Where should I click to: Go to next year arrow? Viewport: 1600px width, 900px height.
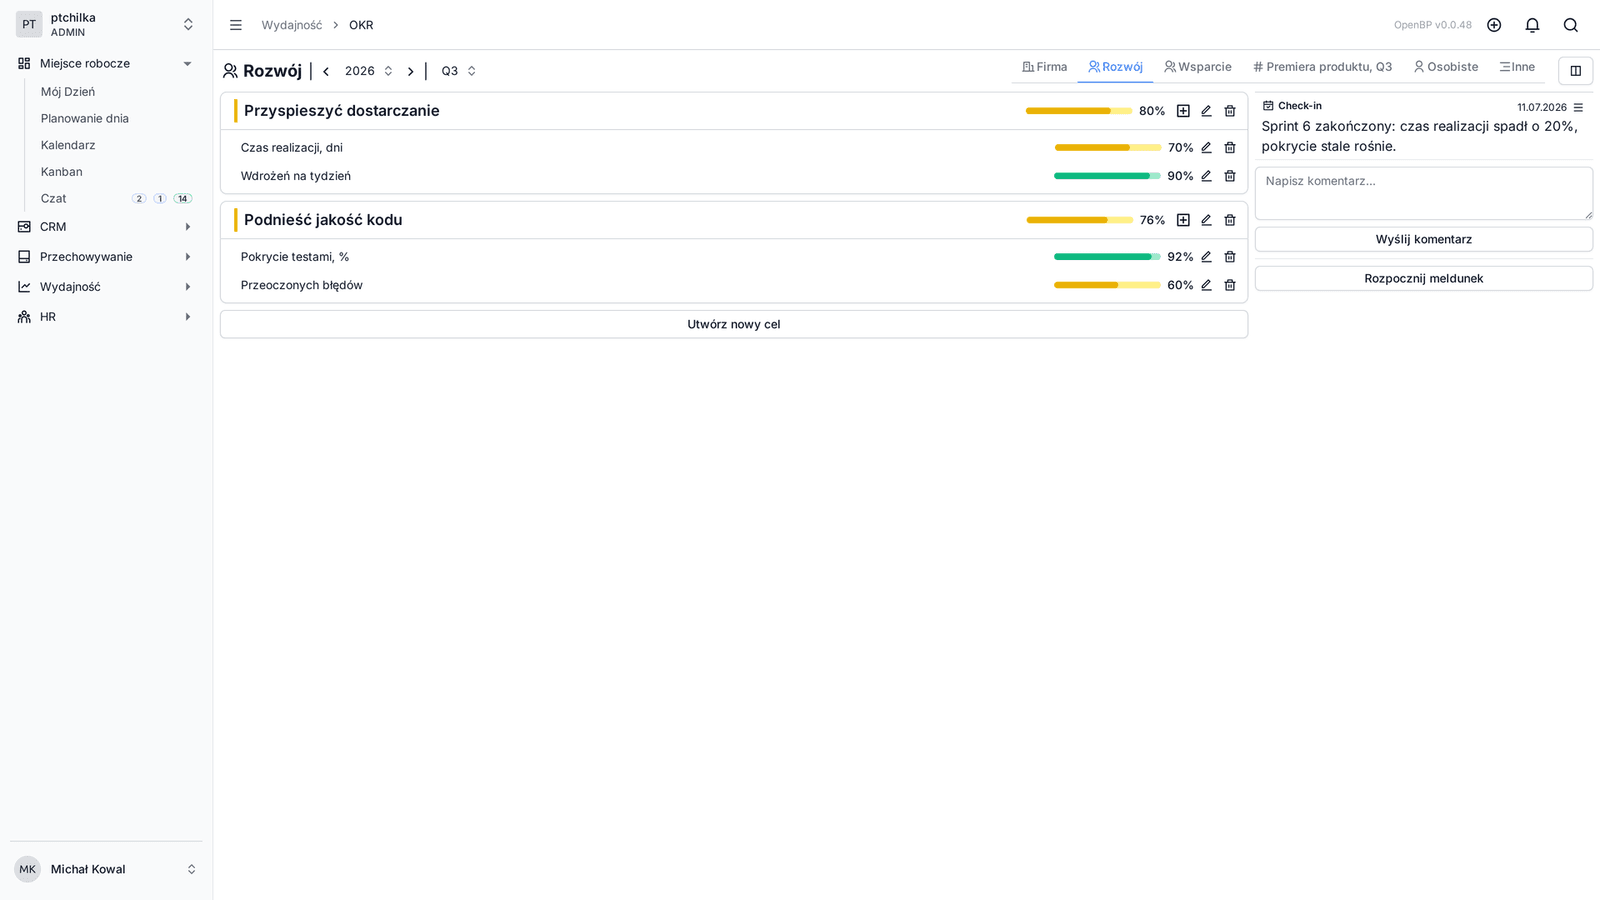pyautogui.click(x=410, y=71)
